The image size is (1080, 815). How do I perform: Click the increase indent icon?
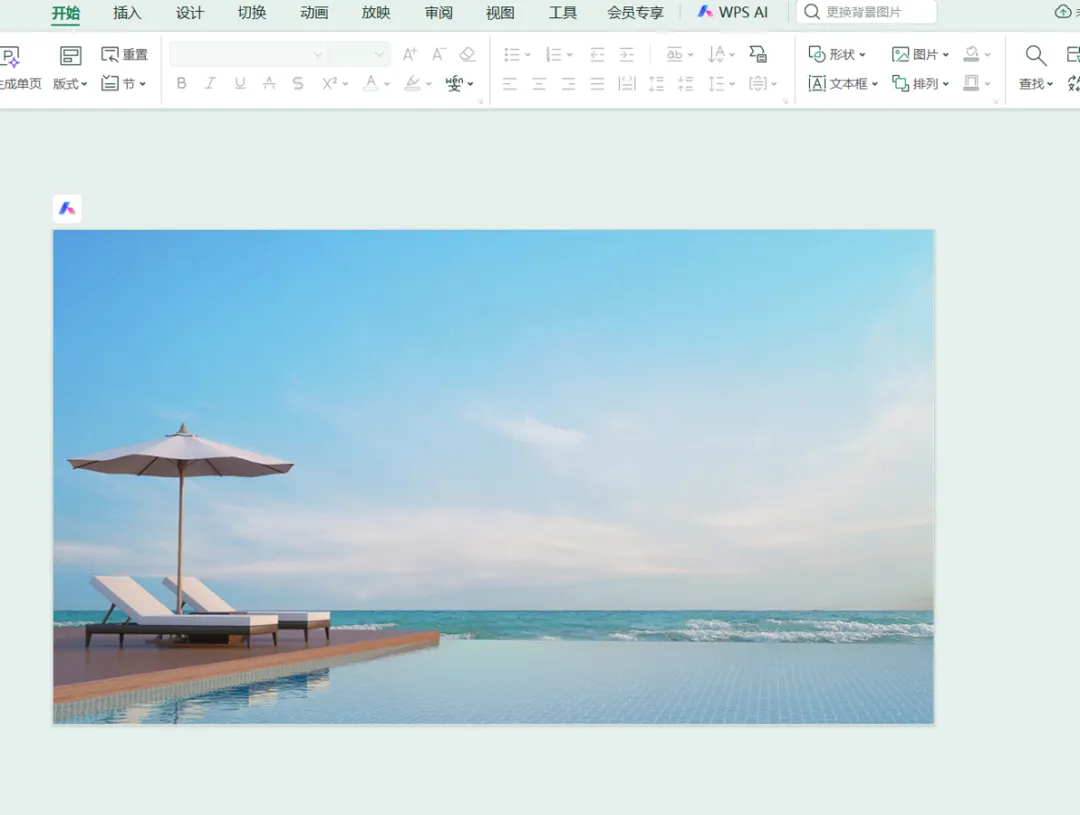coord(627,54)
